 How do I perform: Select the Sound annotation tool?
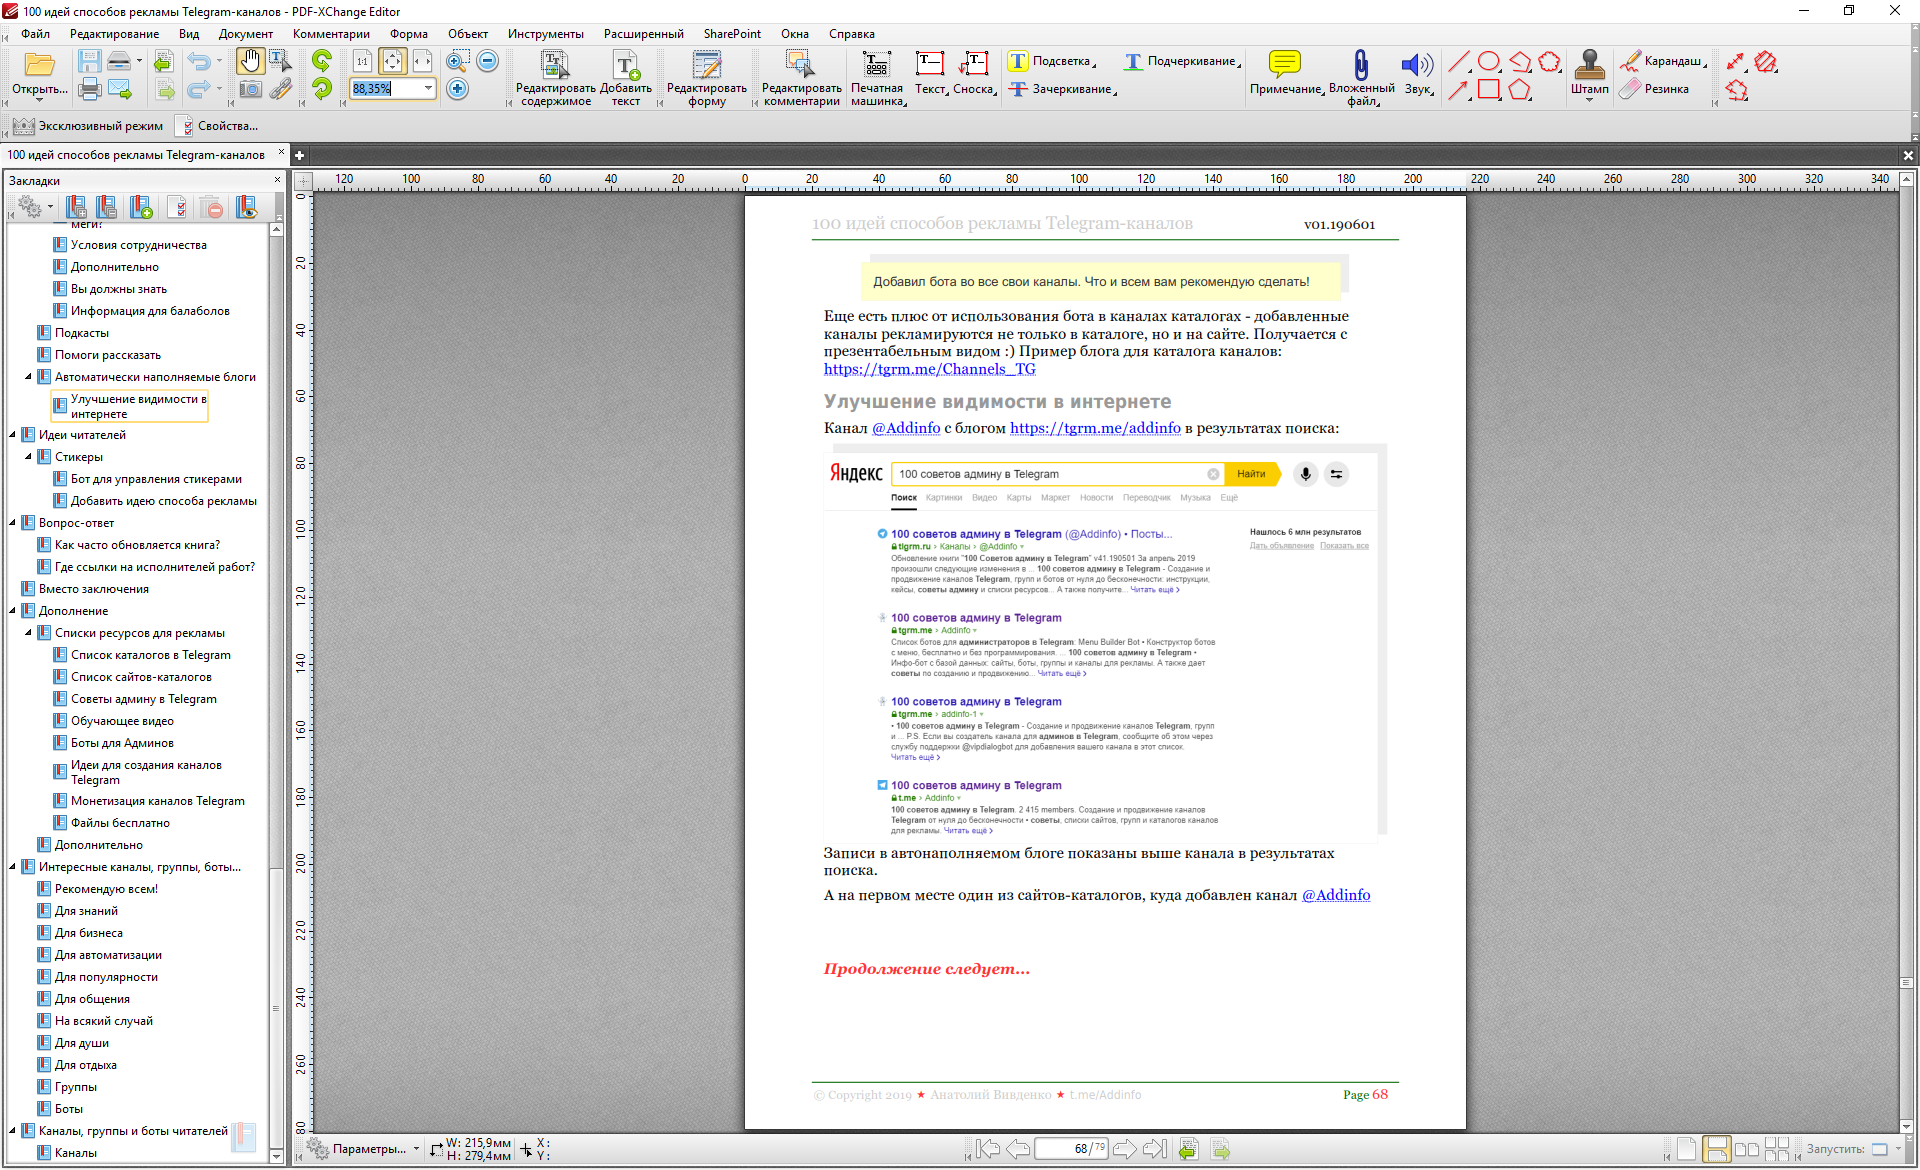[x=1417, y=72]
